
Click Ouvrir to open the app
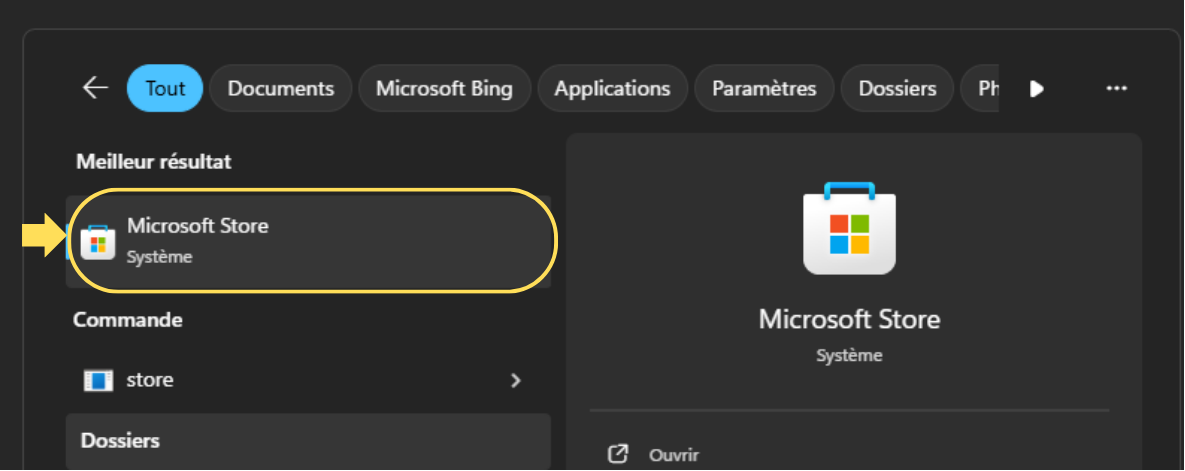point(673,455)
